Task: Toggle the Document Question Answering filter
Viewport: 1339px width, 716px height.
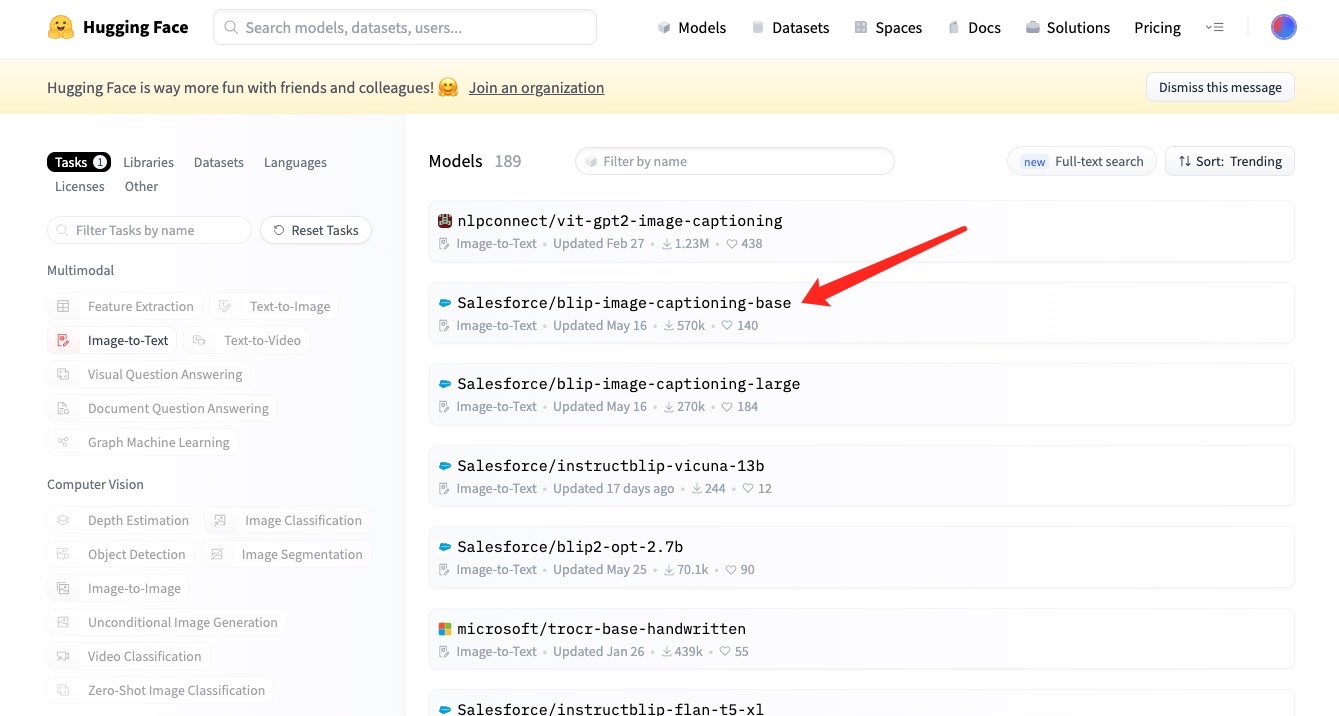Action: click(x=162, y=408)
